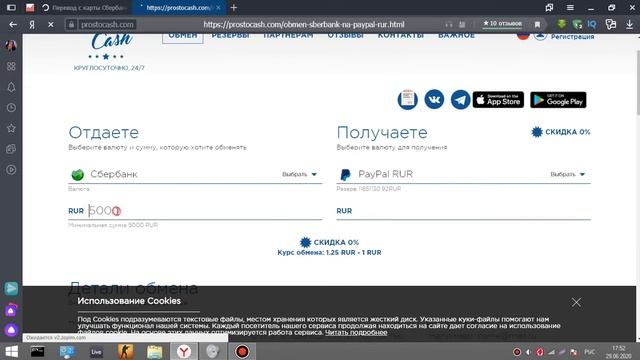Open the ПАРТНЕРАМ menu item
Viewport: 640px width, 360px height.
point(288,36)
